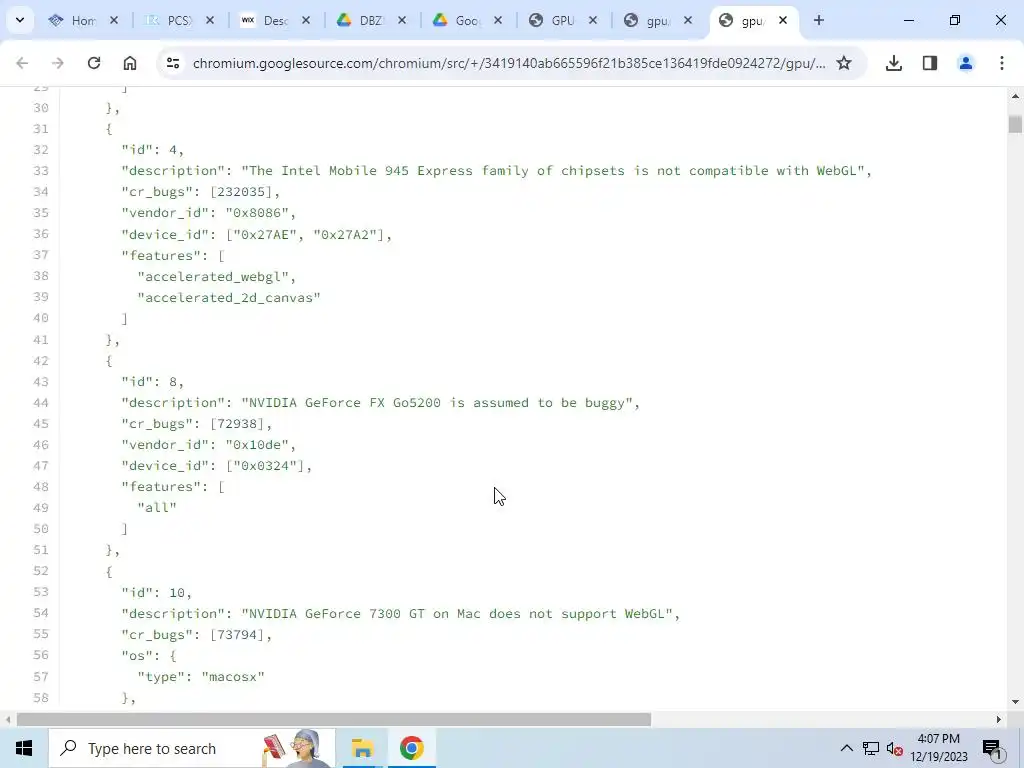Click line number 32 in the gutter

coord(41,150)
